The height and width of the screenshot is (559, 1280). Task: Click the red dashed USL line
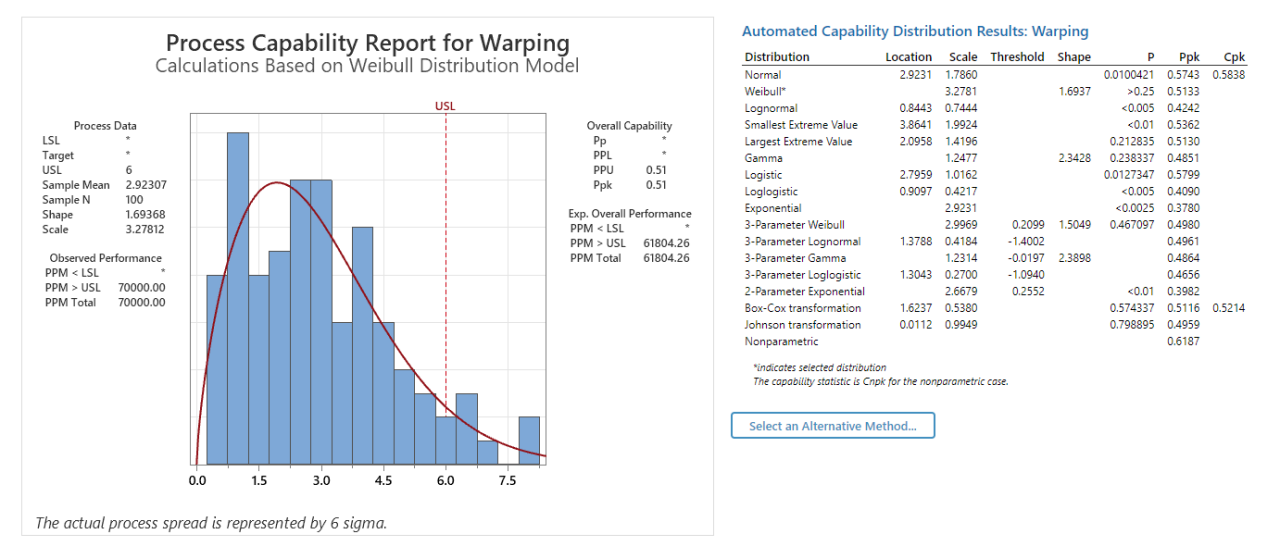(x=446, y=300)
